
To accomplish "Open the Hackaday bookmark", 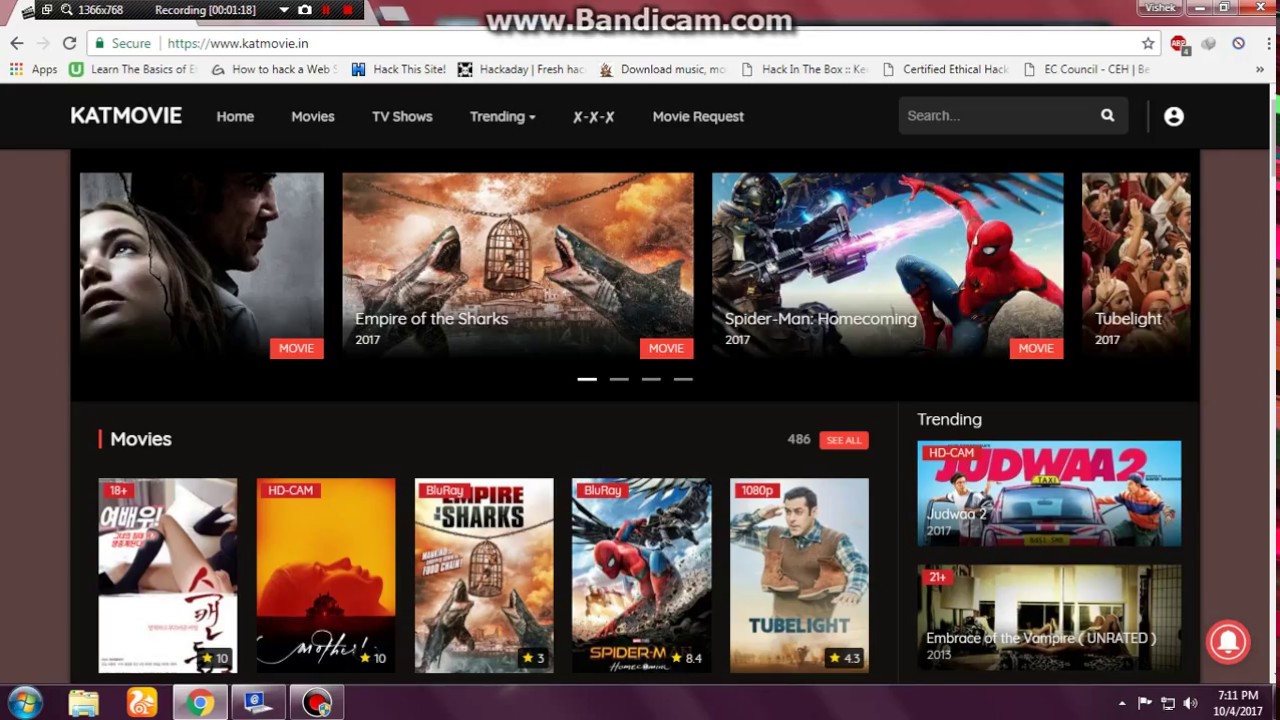I will click(521, 69).
